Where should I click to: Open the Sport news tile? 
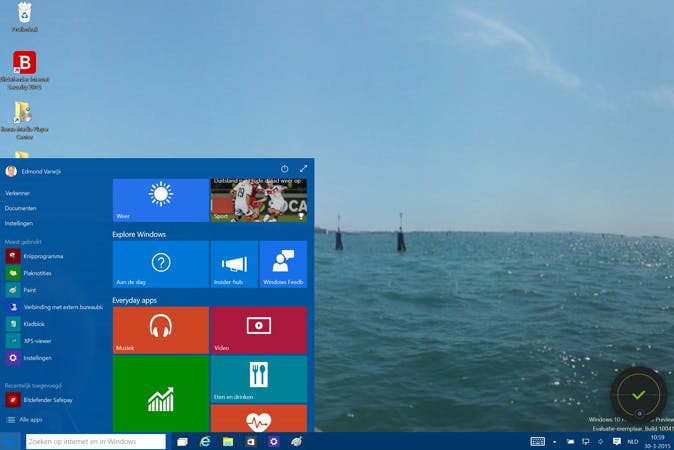(259, 200)
